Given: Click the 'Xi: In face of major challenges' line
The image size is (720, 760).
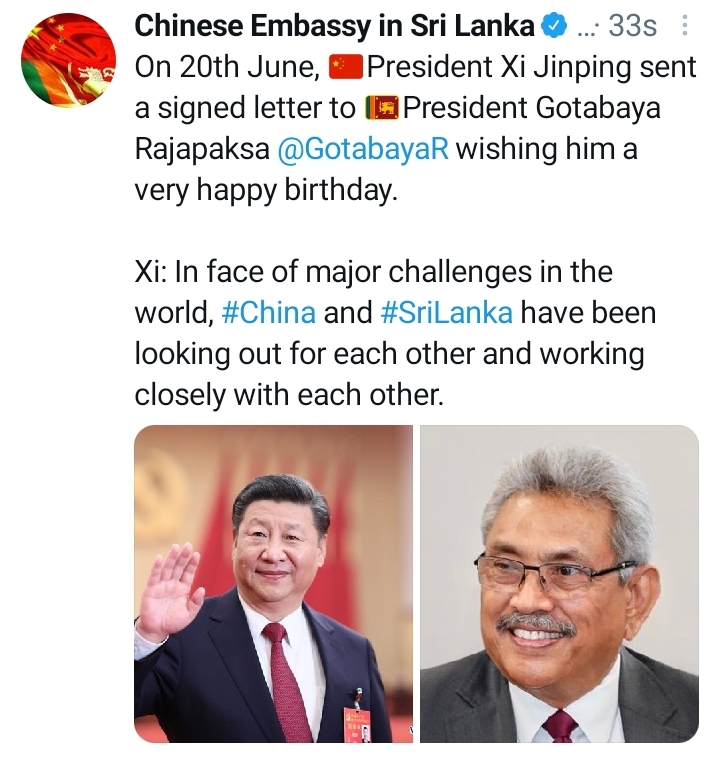Looking at the screenshot, I should tap(373, 272).
